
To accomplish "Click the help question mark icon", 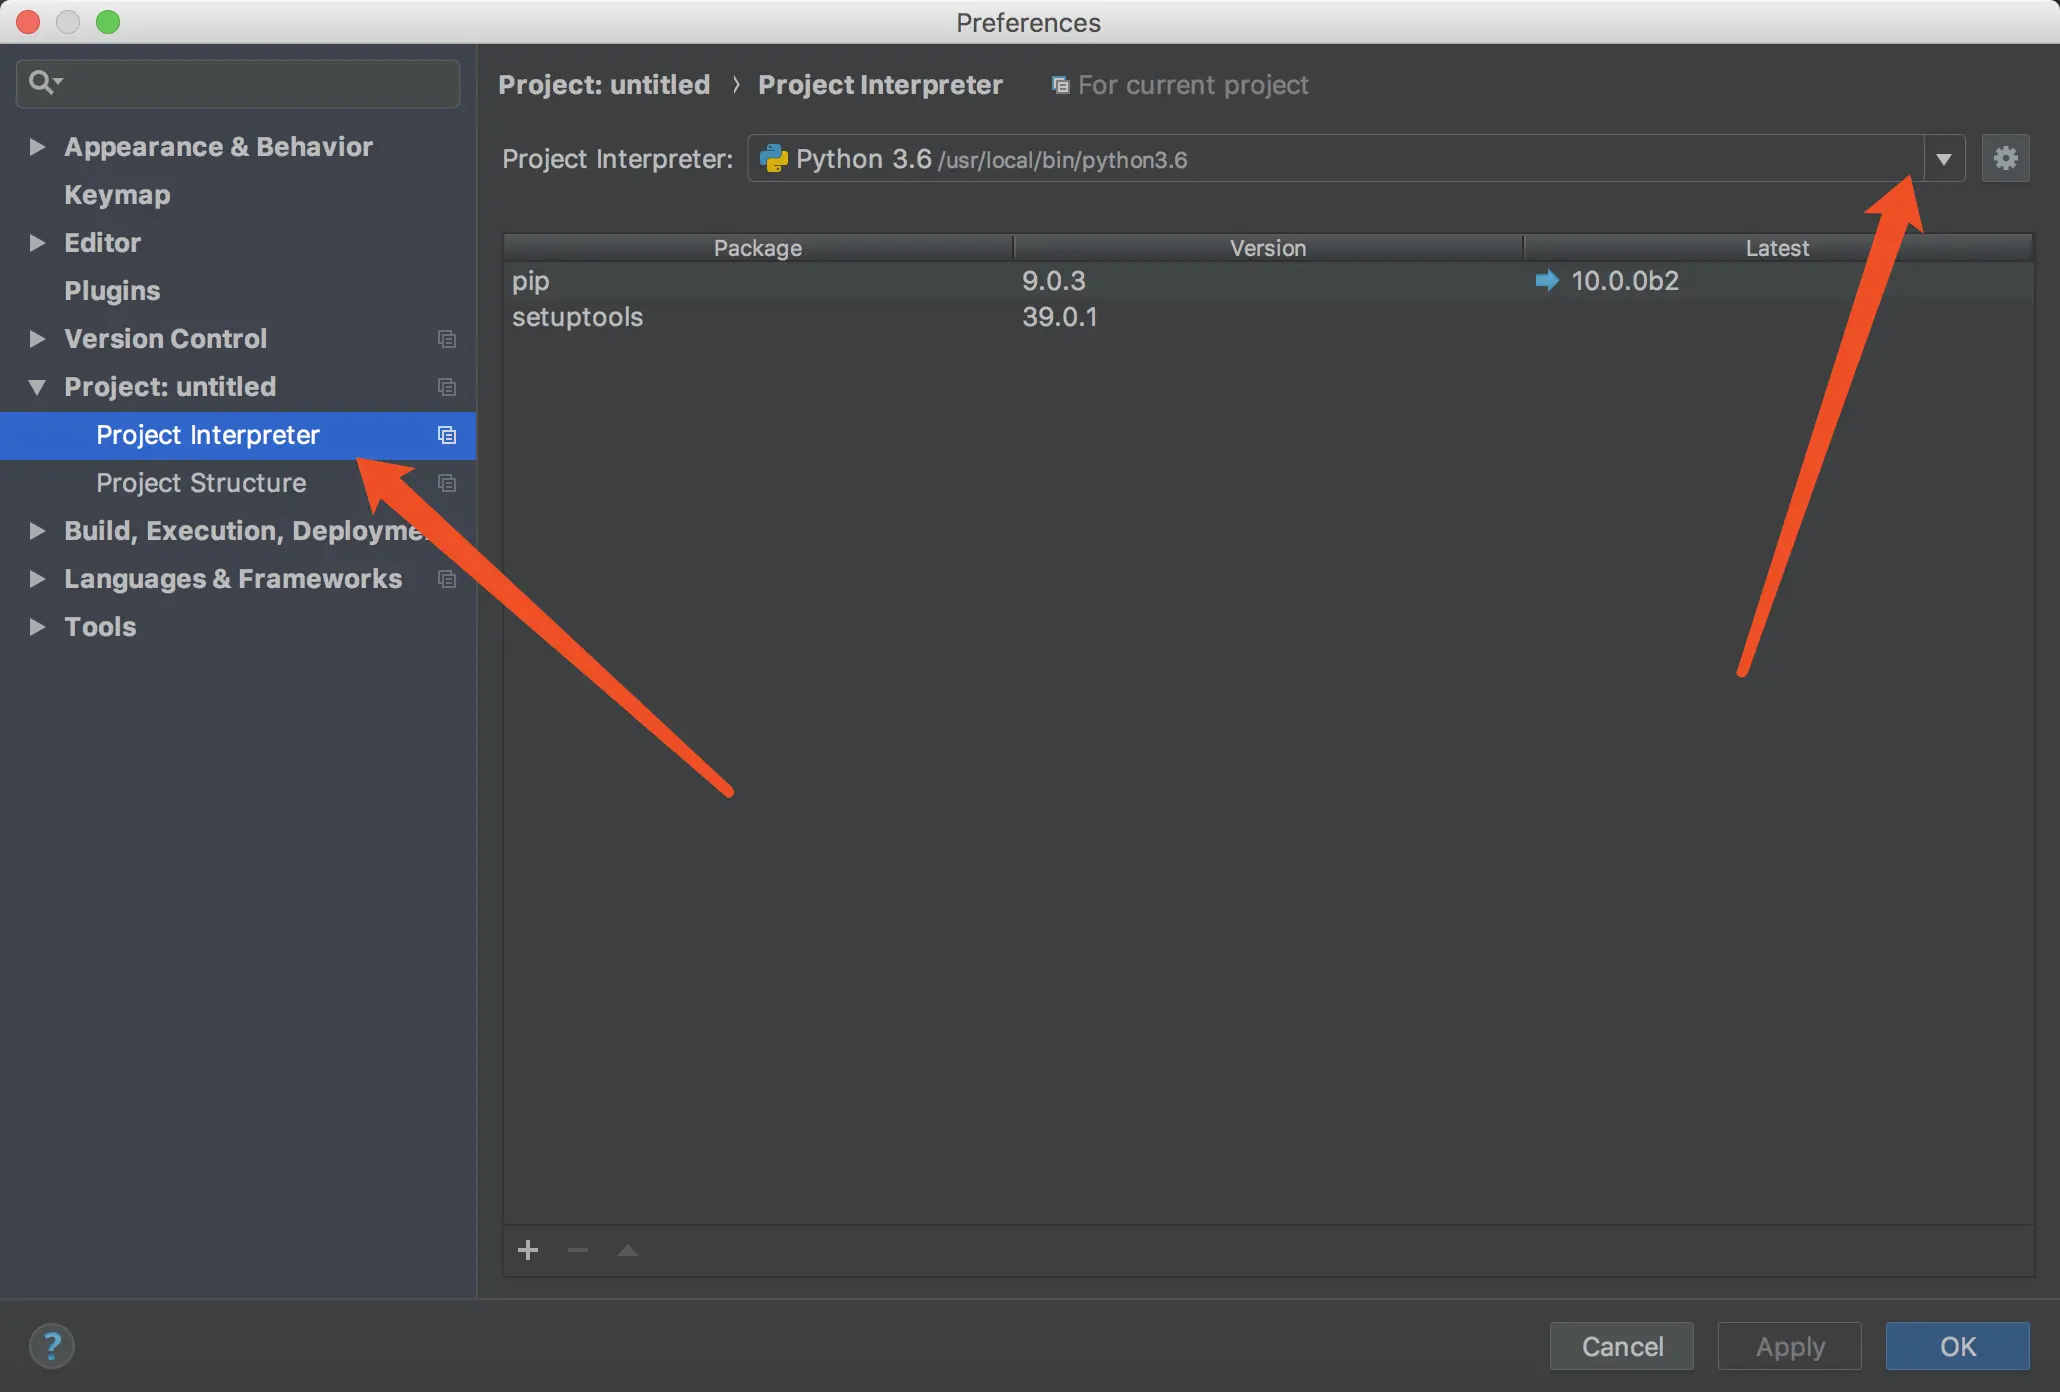I will (52, 1345).
